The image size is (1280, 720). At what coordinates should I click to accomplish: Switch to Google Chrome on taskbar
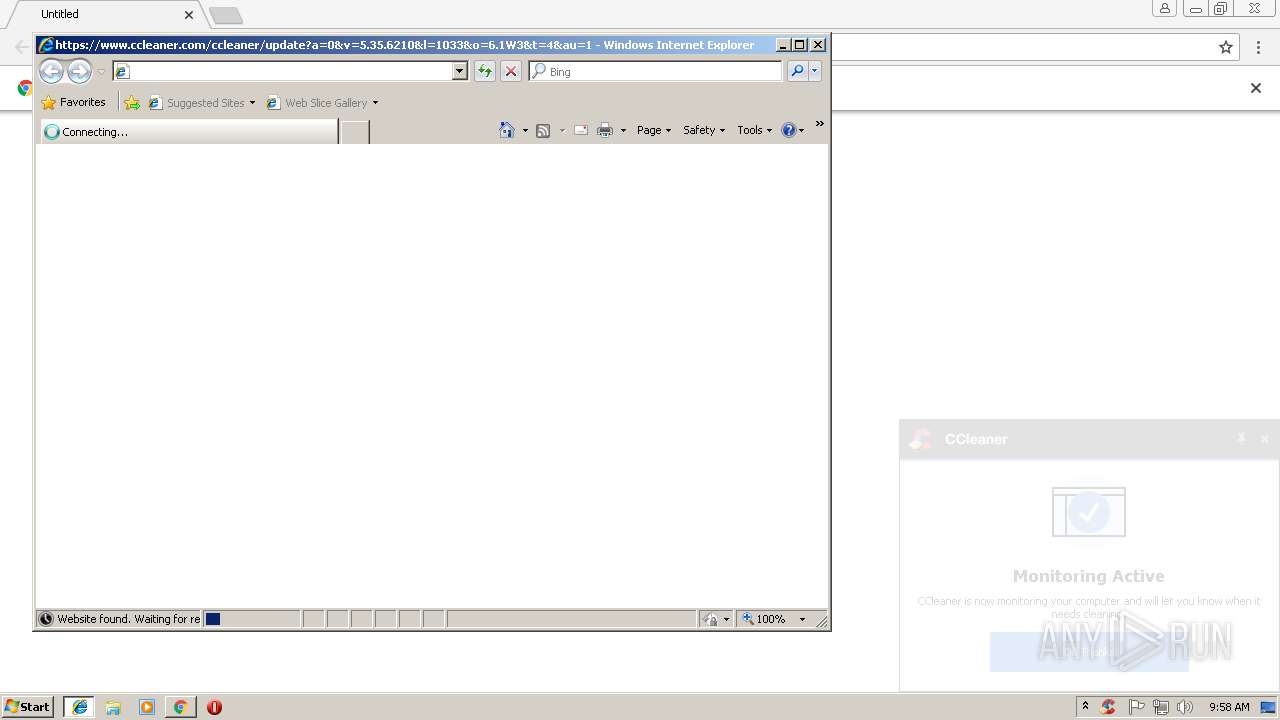pos(180,707)
